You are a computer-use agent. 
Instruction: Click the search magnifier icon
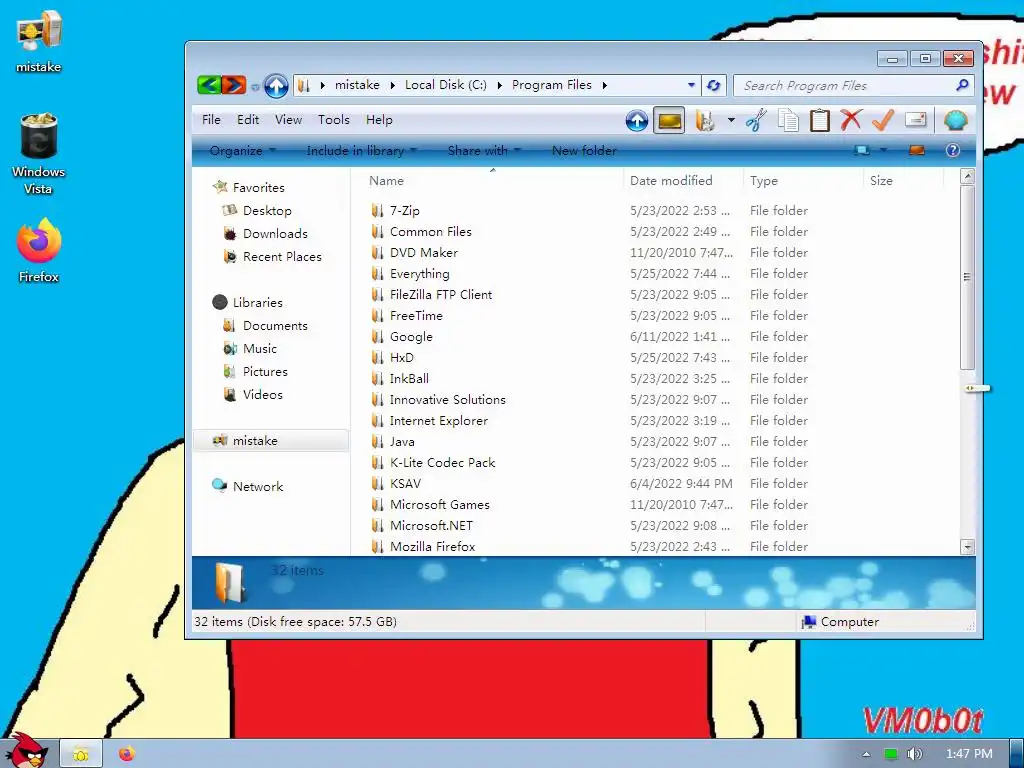point(962,86)
